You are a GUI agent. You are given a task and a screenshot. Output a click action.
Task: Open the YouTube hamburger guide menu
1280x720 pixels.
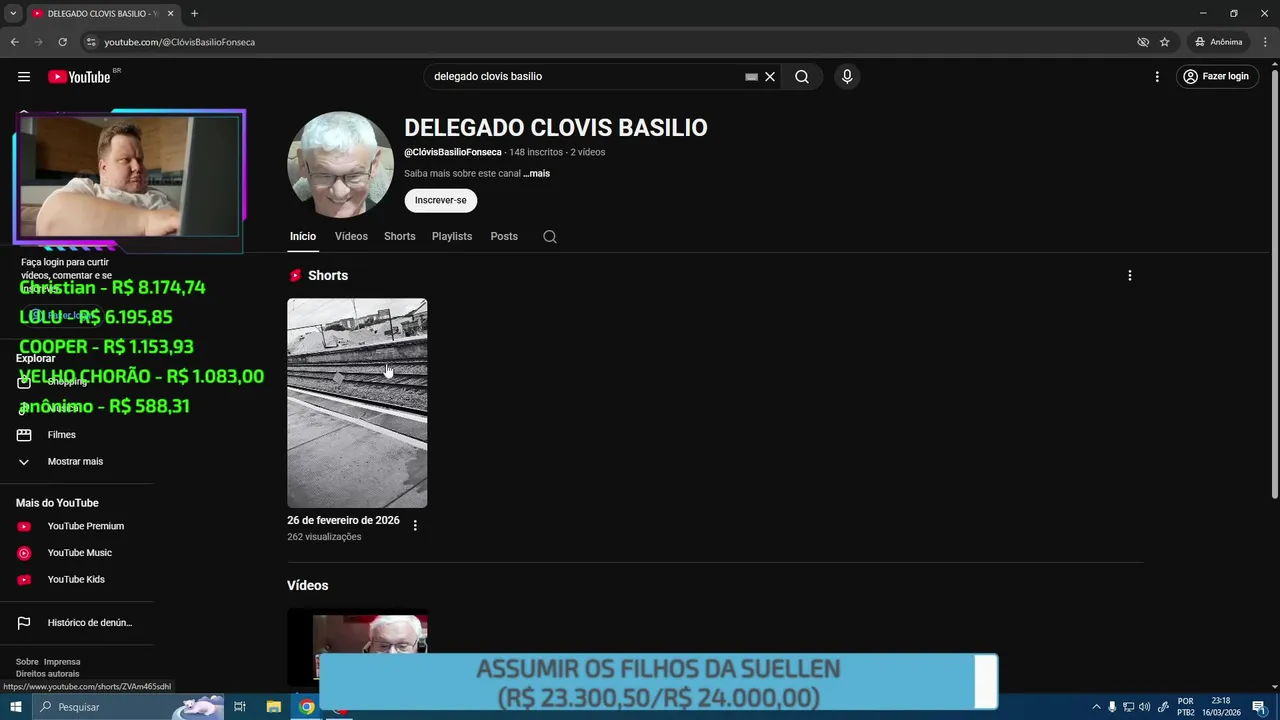(x=24, y=77)
